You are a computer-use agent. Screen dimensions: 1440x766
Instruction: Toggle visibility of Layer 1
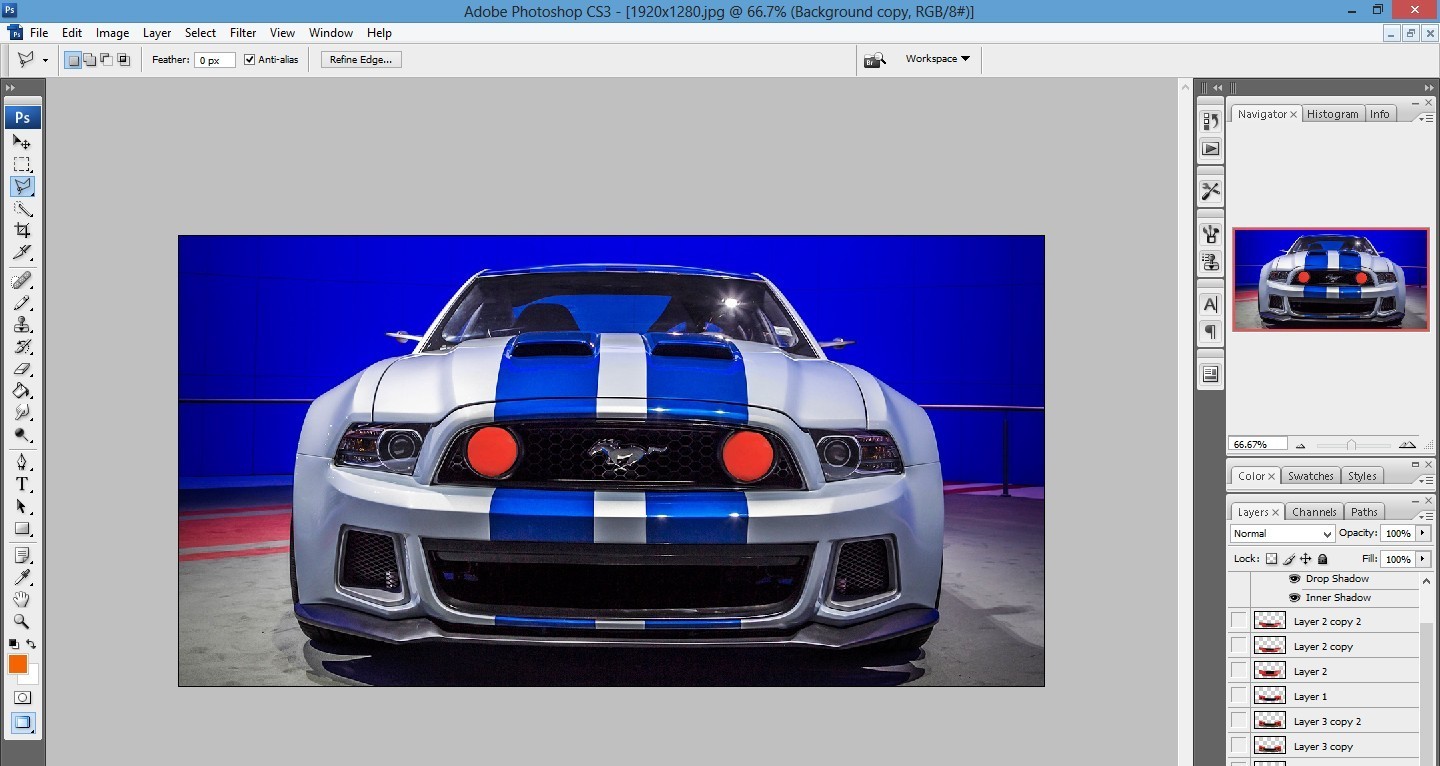point(1239,696)
